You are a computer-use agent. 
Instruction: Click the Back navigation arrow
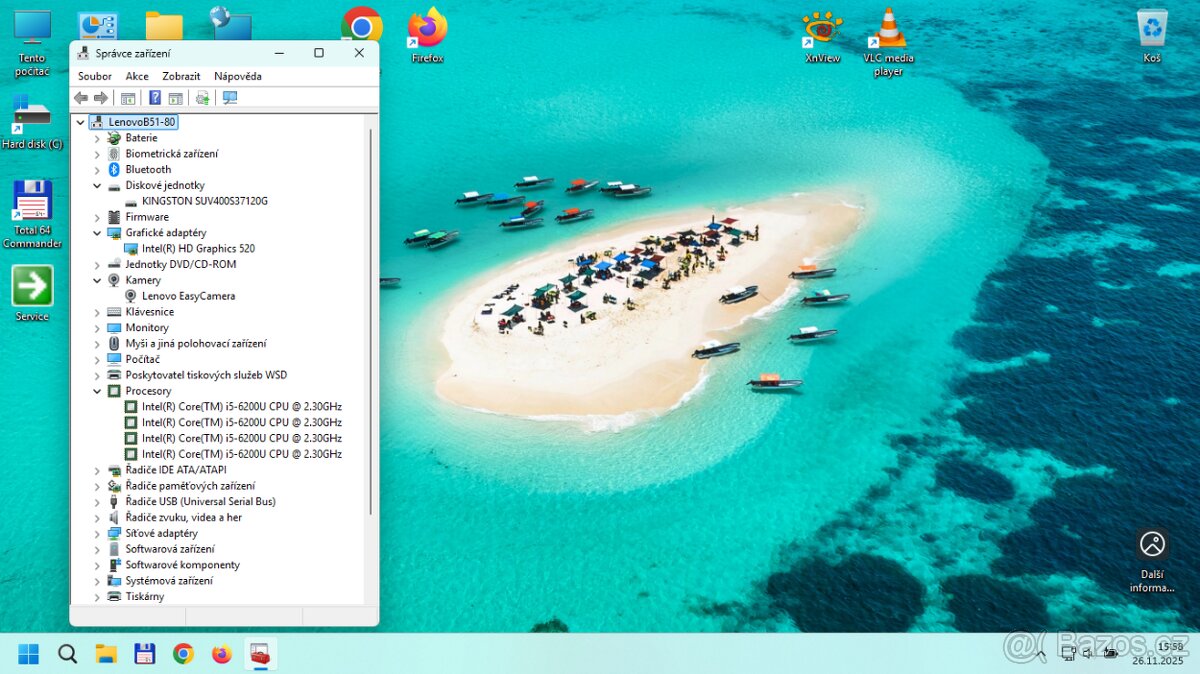point(81,97)
